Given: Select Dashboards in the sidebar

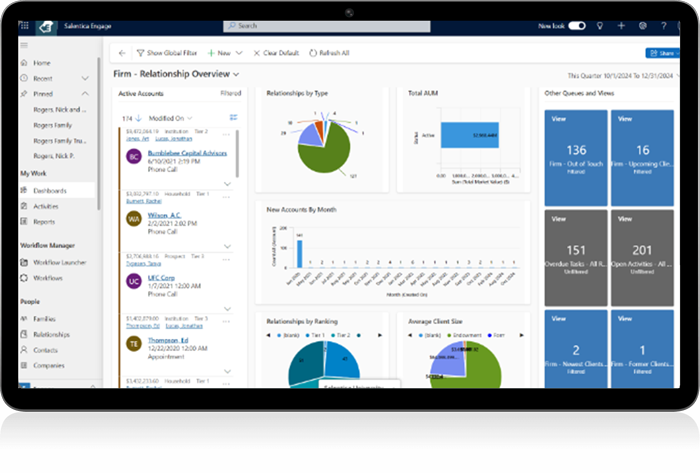Looking at the screenshot, I should [51, 190].
